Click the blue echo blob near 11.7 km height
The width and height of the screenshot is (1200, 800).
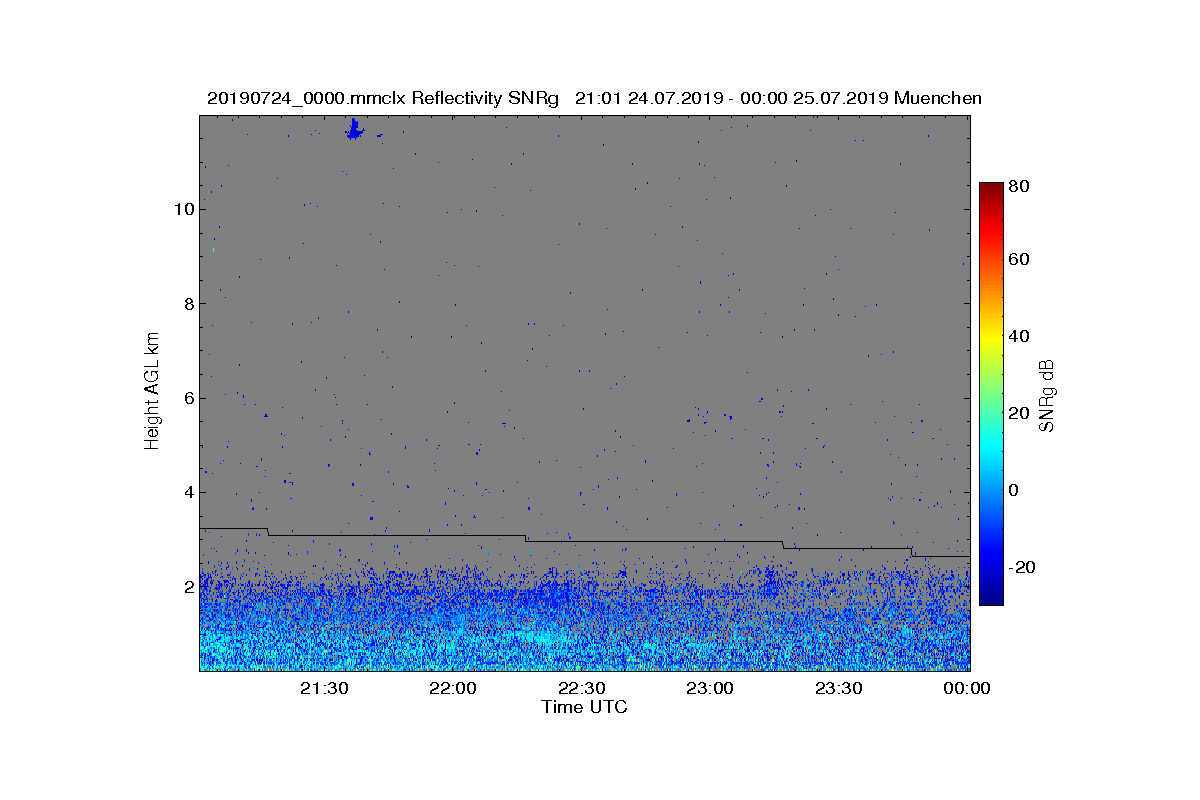click(x=355, y=129)
